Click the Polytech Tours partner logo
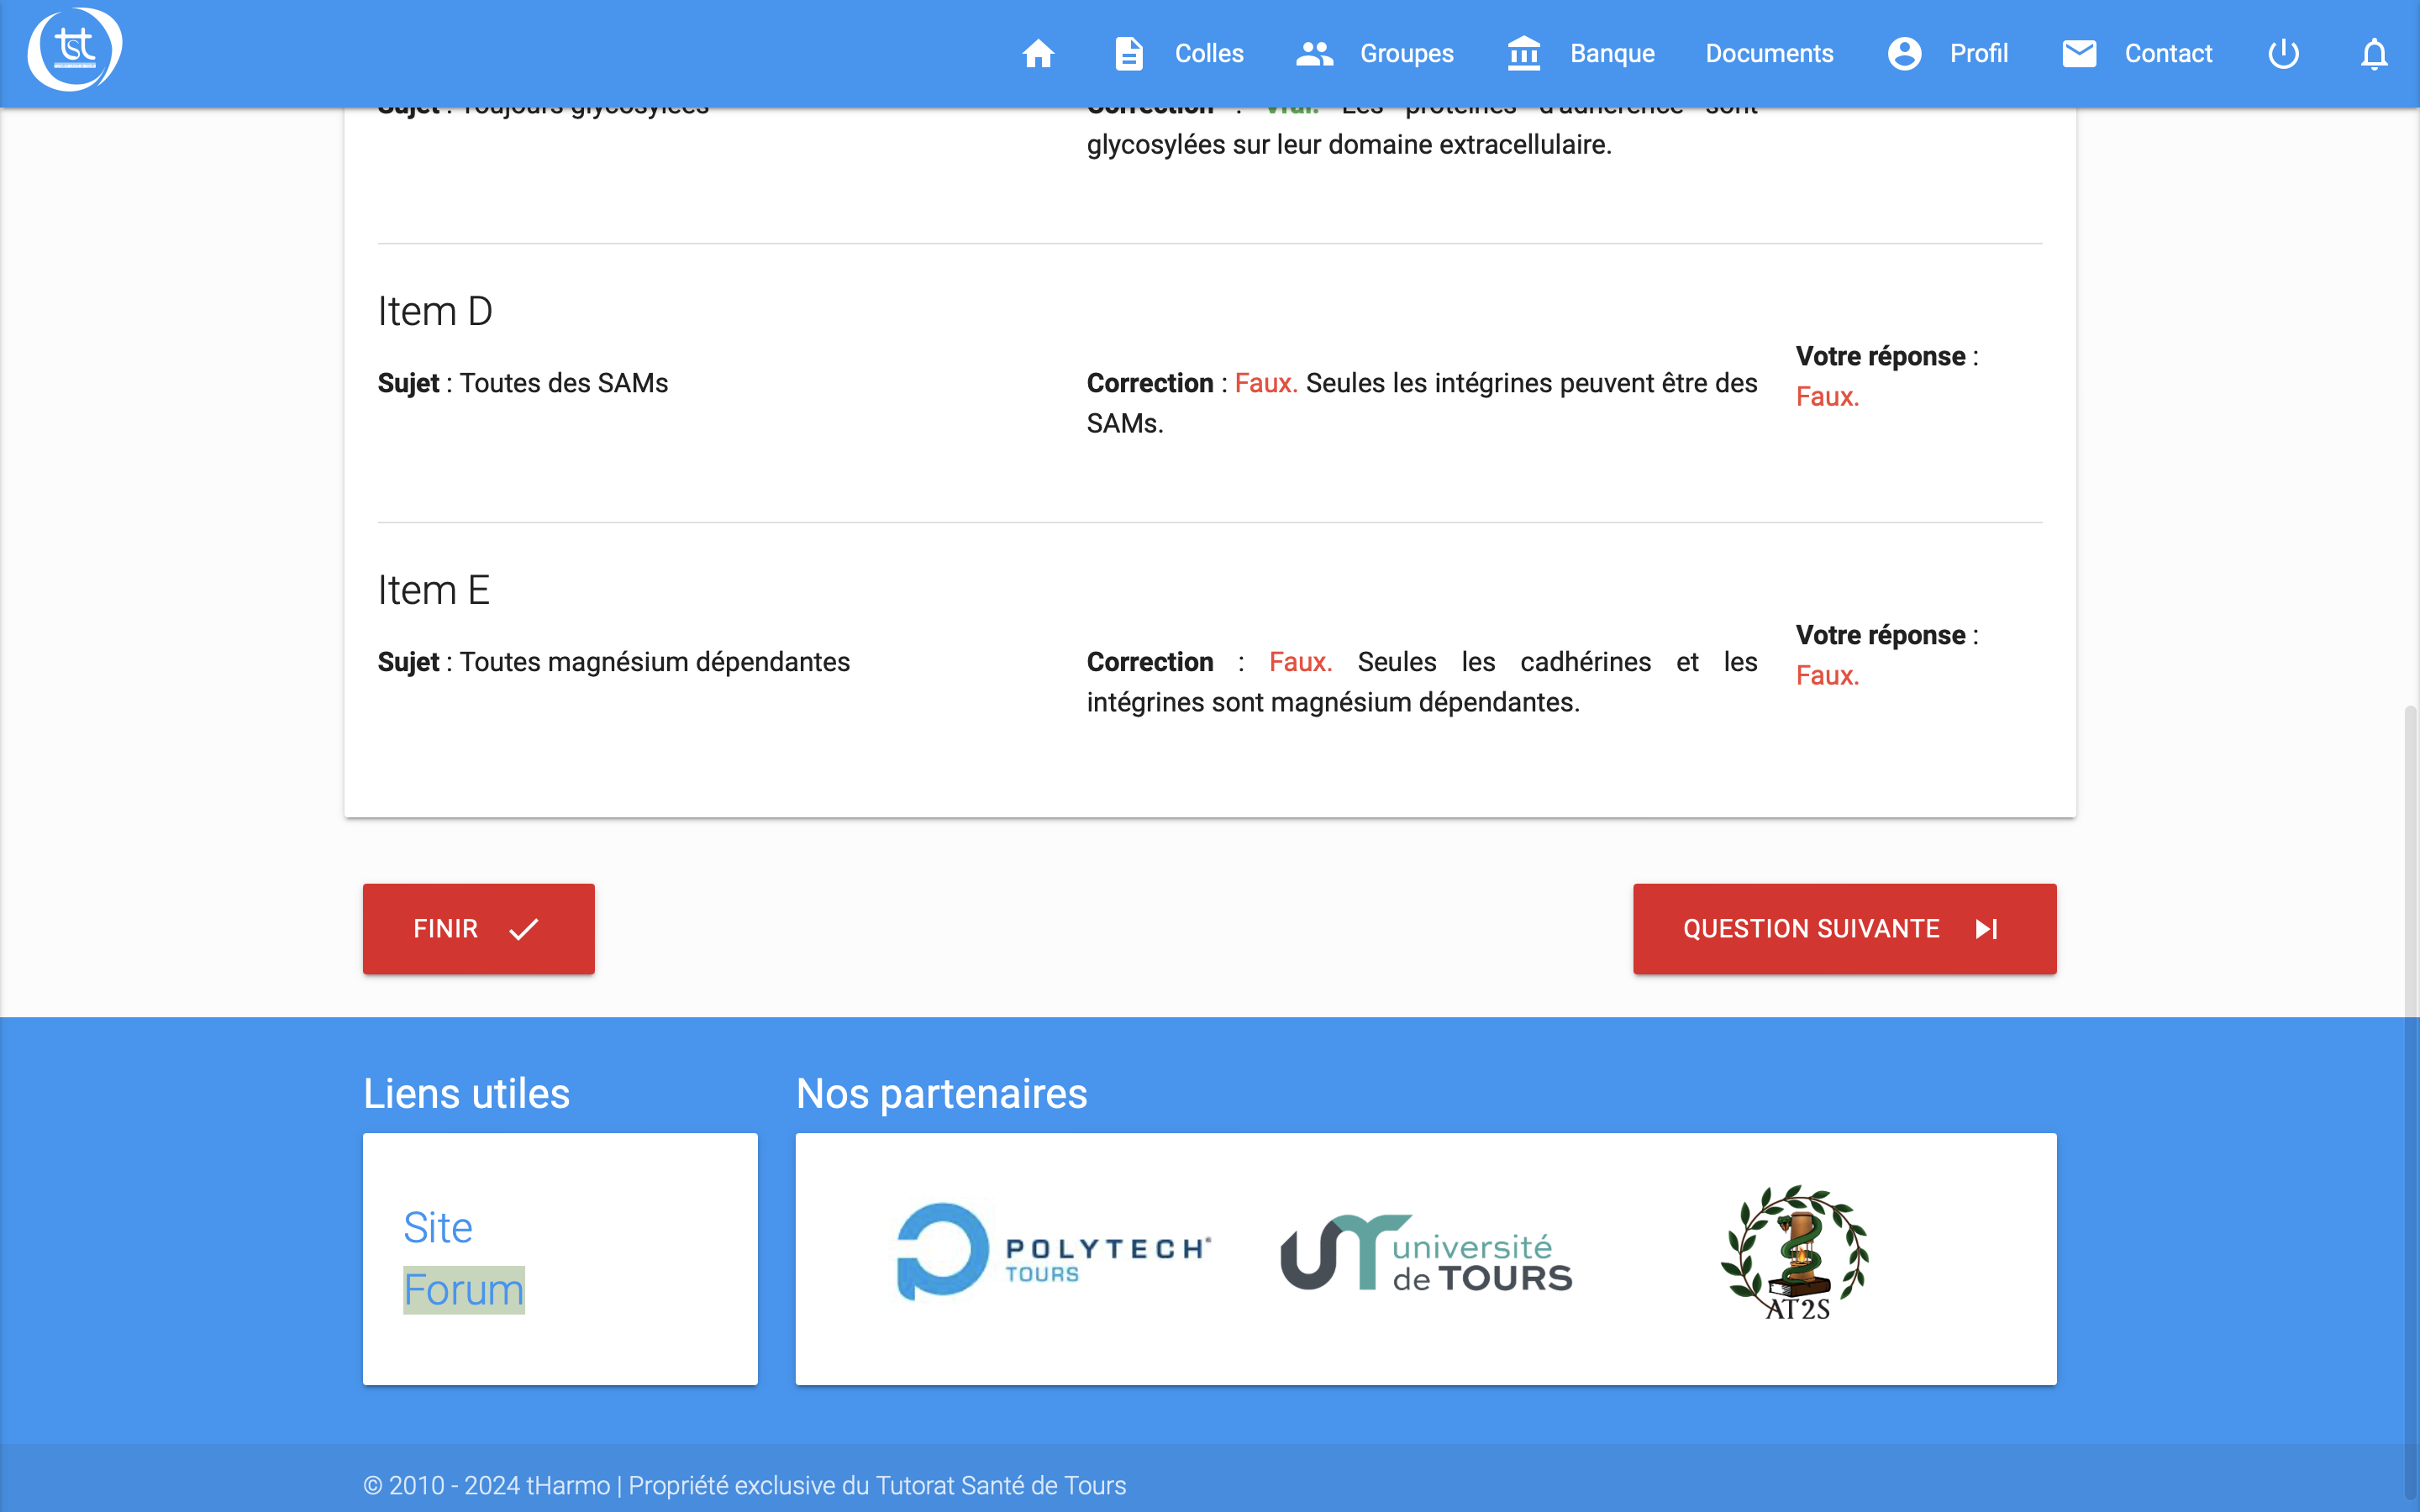This screenshot has height=1512, width=2420. coord(1053,1251)
